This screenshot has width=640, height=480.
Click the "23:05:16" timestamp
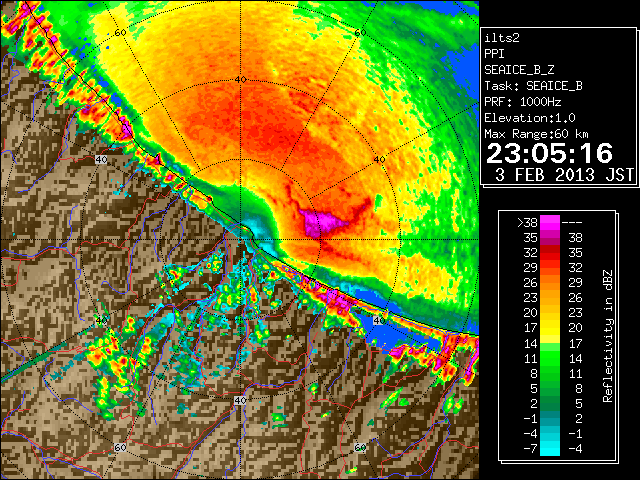[549, 153]
